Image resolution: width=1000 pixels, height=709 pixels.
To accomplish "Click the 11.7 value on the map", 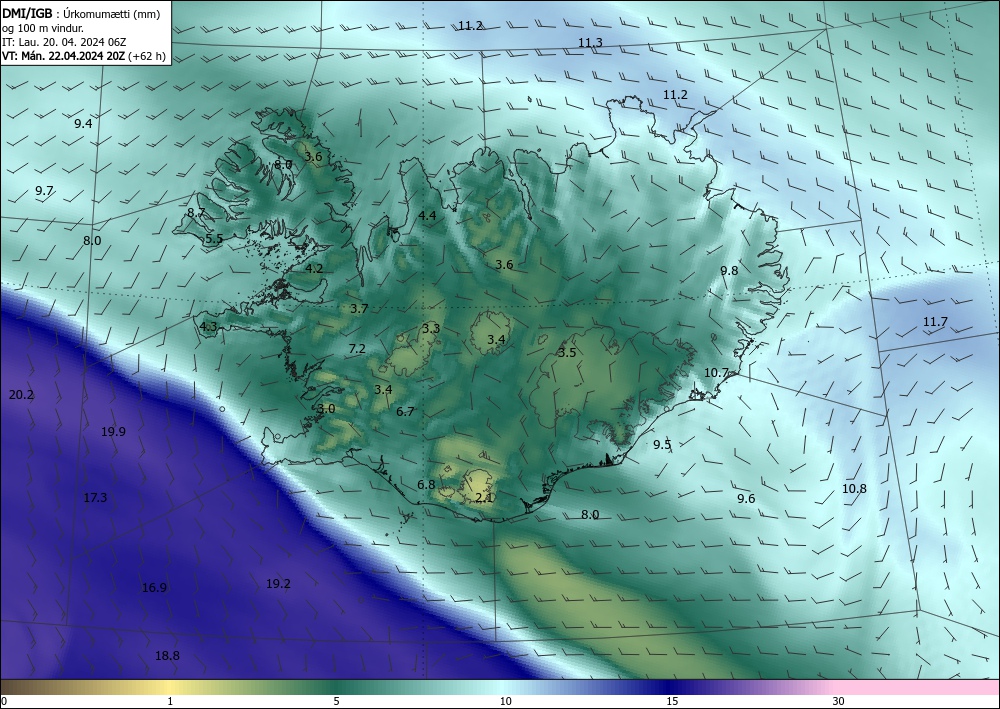I will (x=935, y=322).
